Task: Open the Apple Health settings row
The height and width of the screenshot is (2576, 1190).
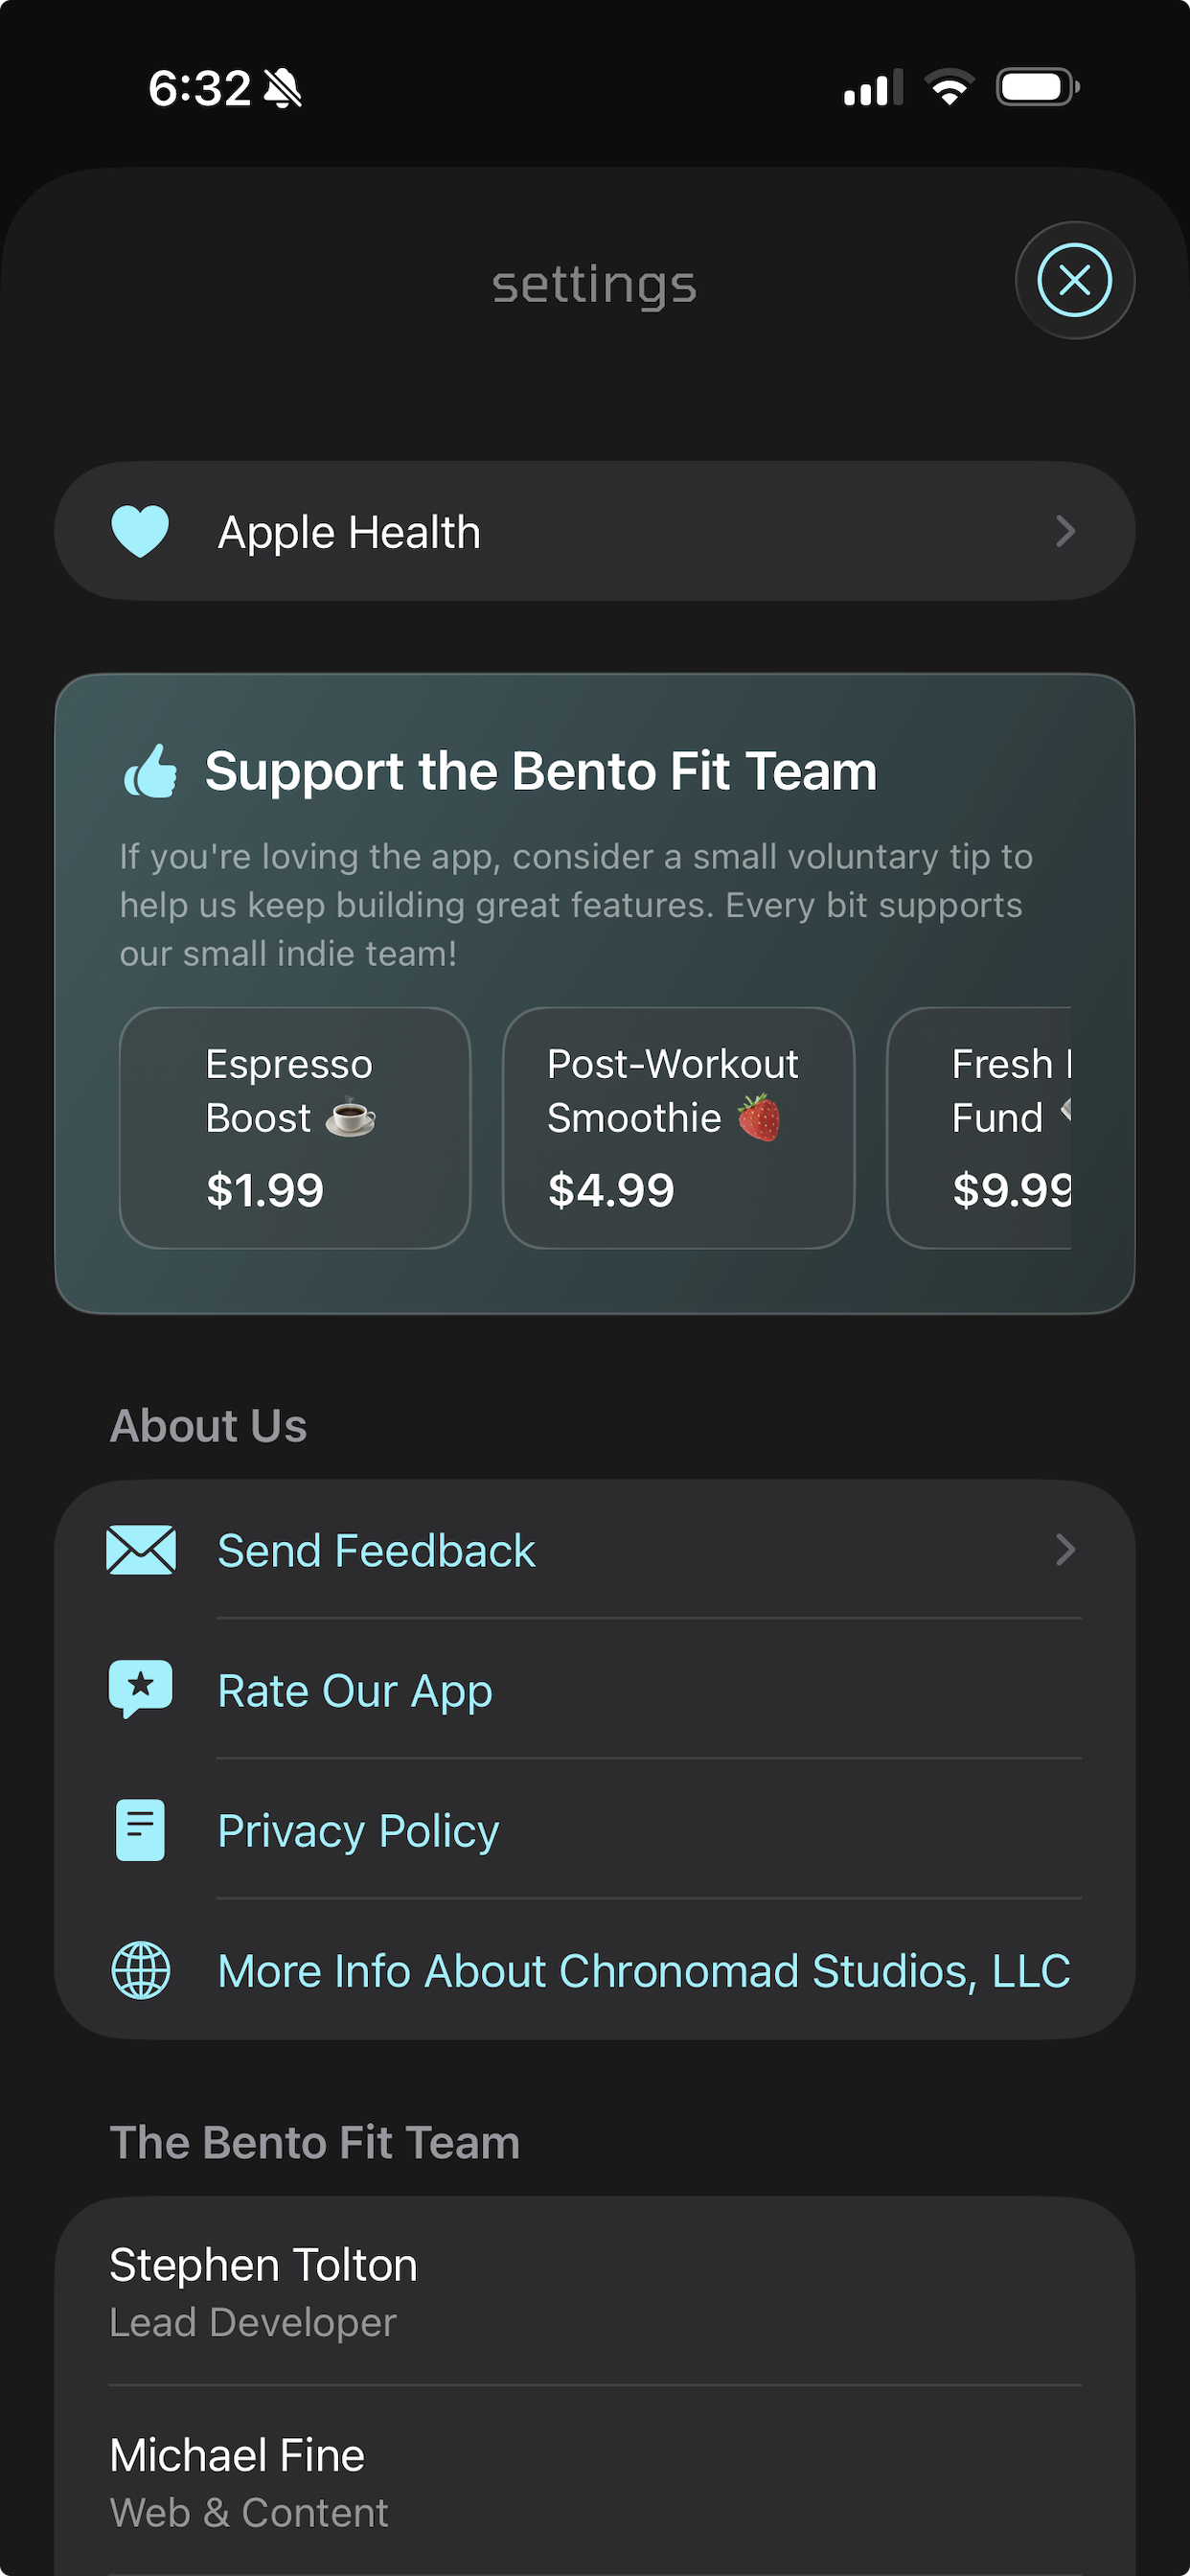Action: coord(594,531)
